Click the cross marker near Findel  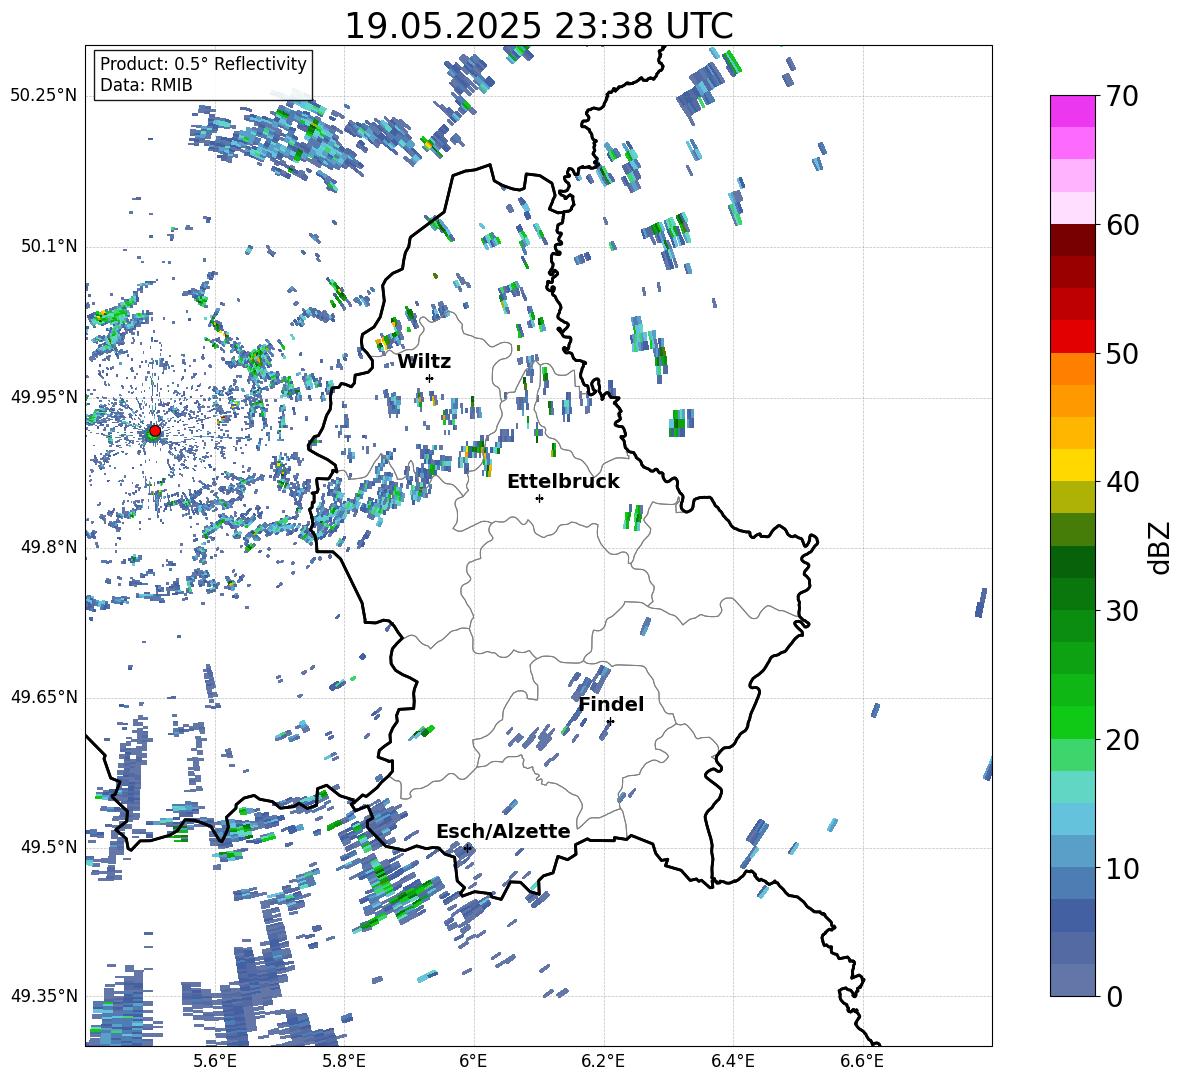point(610,722)
